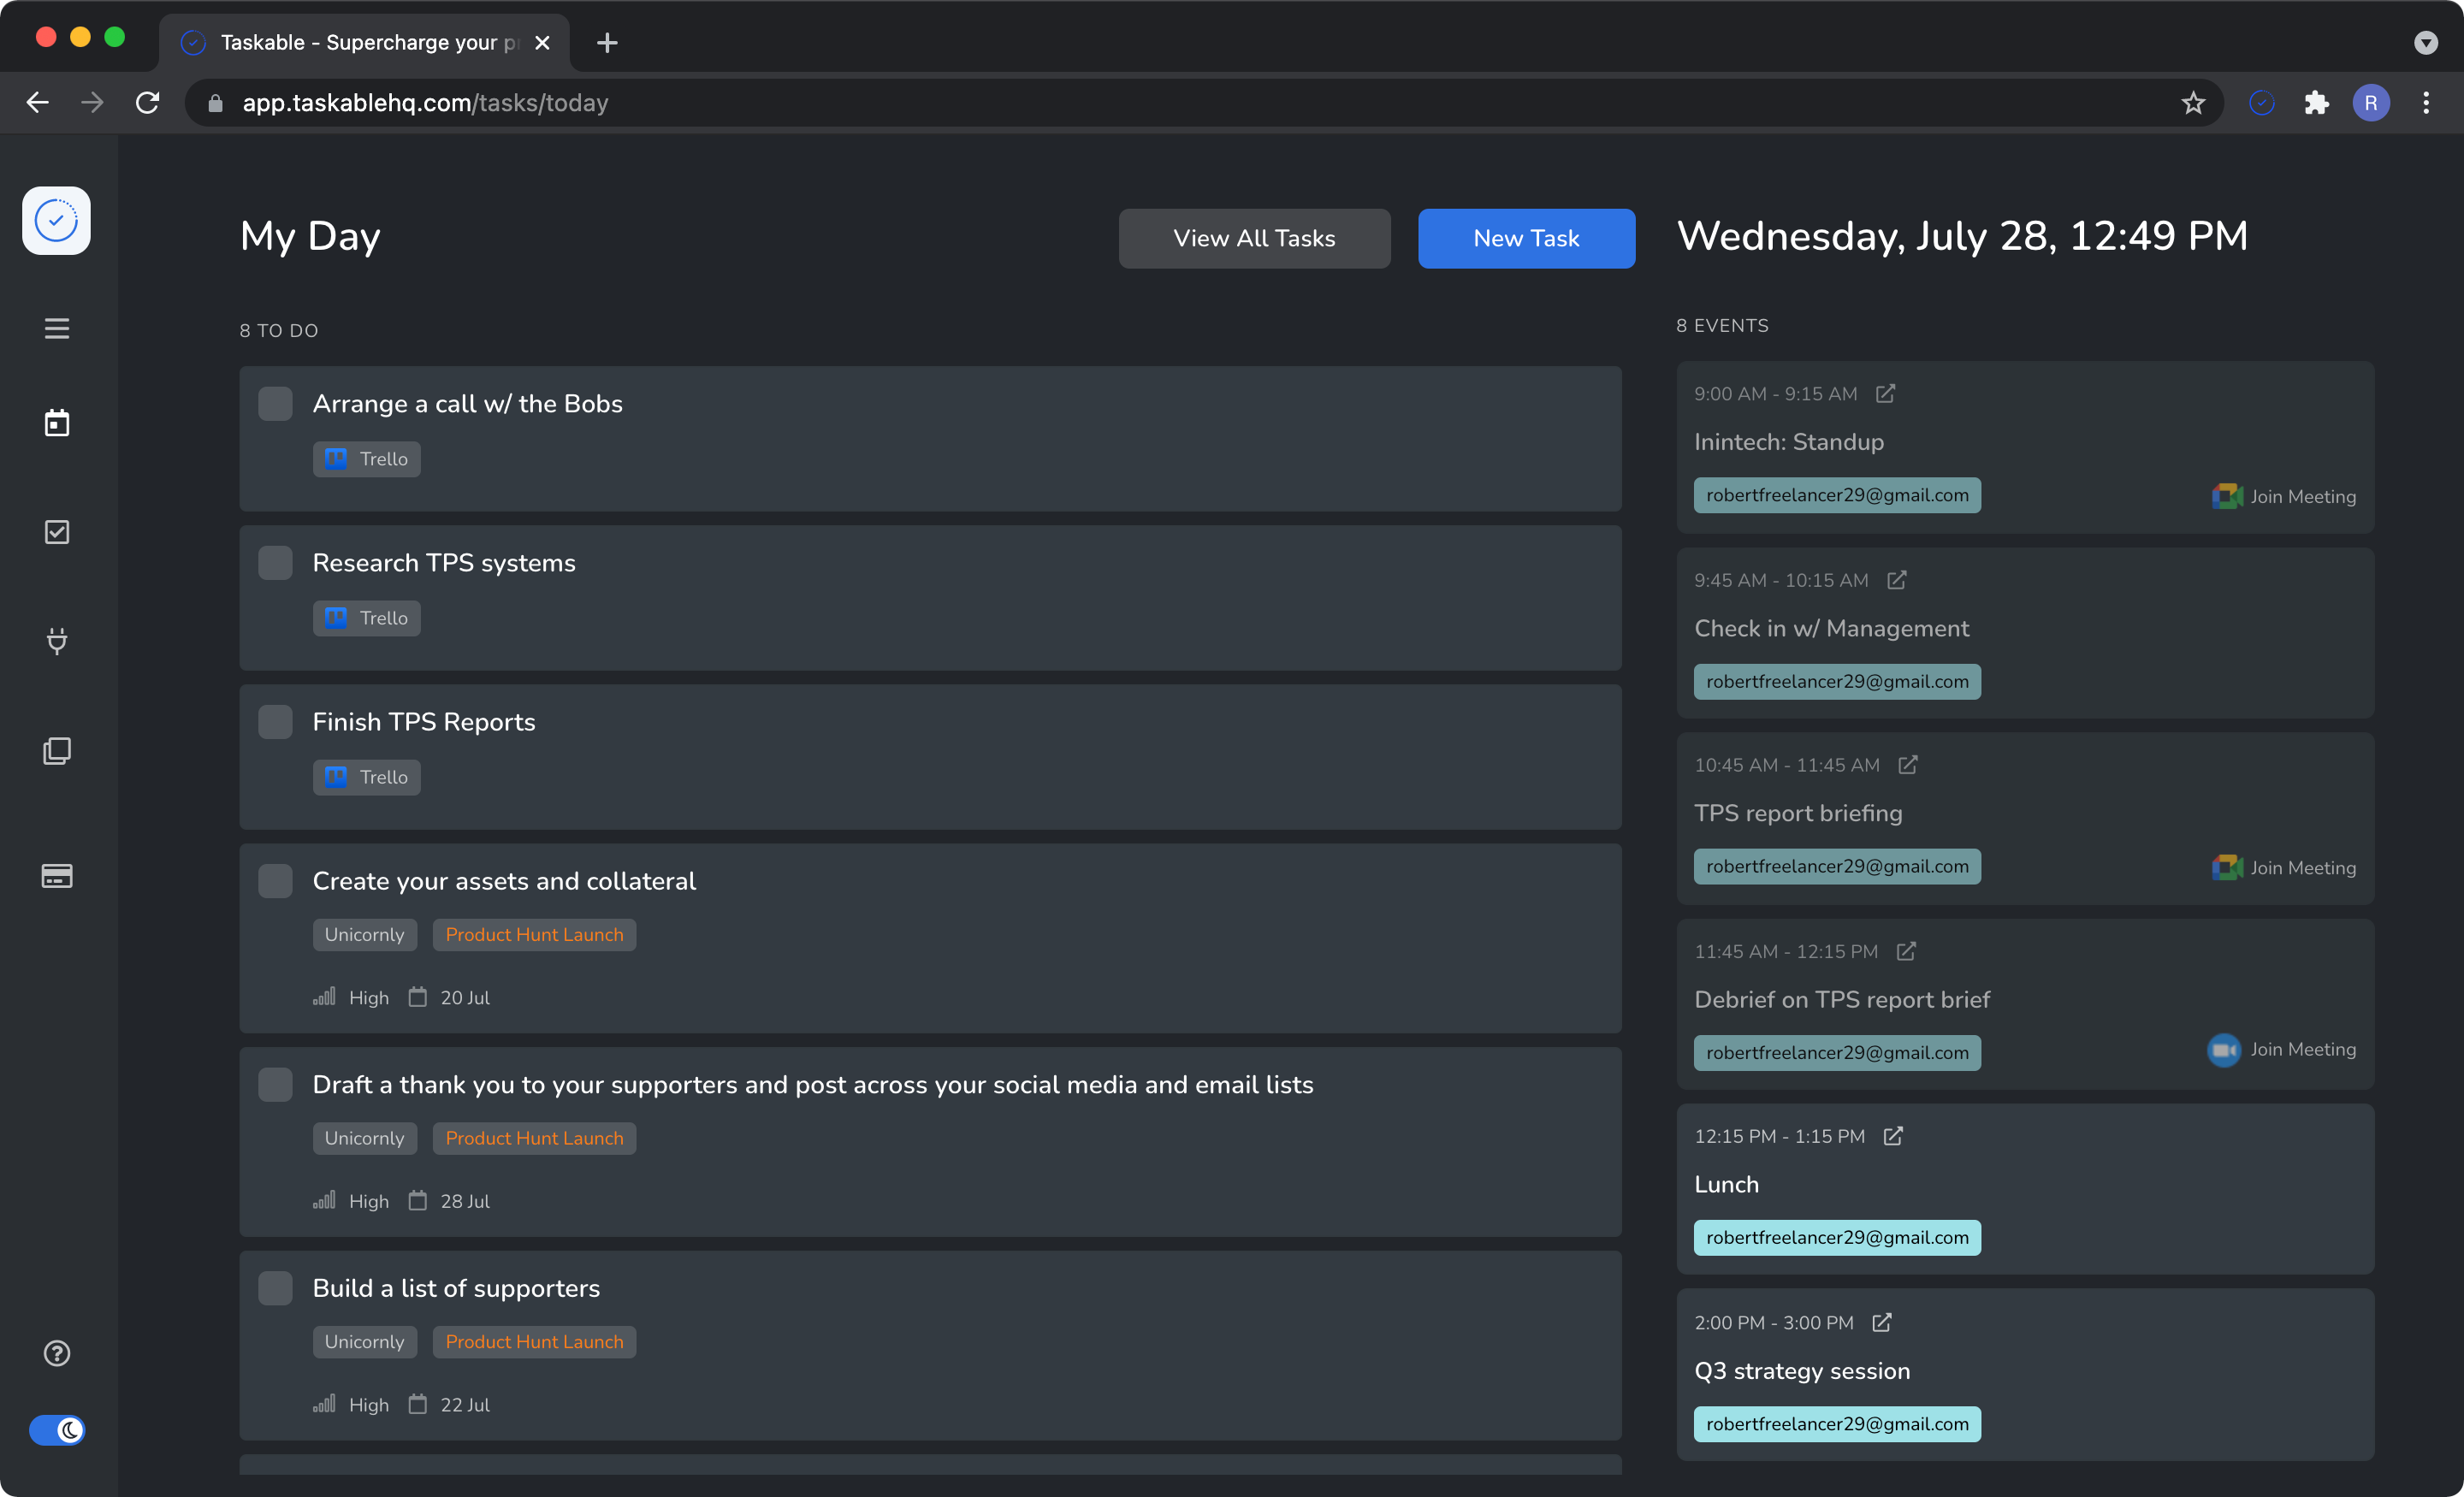Click the New Task button
The image size is (2464, 1497).
coord(1526,238)
